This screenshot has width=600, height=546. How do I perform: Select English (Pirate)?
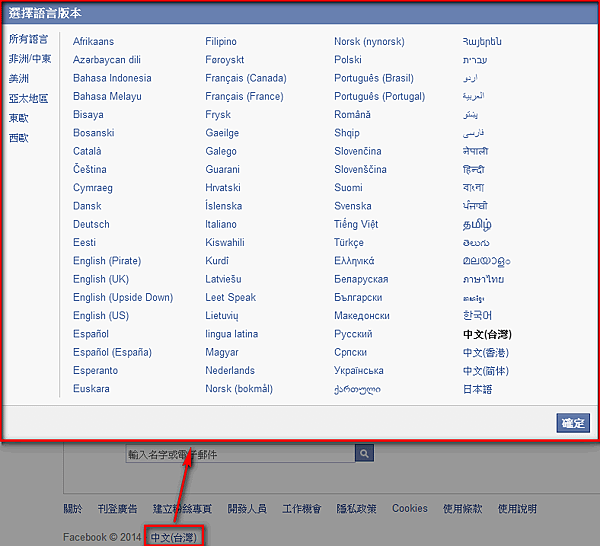pyautogui.click(x=107, y=261)
